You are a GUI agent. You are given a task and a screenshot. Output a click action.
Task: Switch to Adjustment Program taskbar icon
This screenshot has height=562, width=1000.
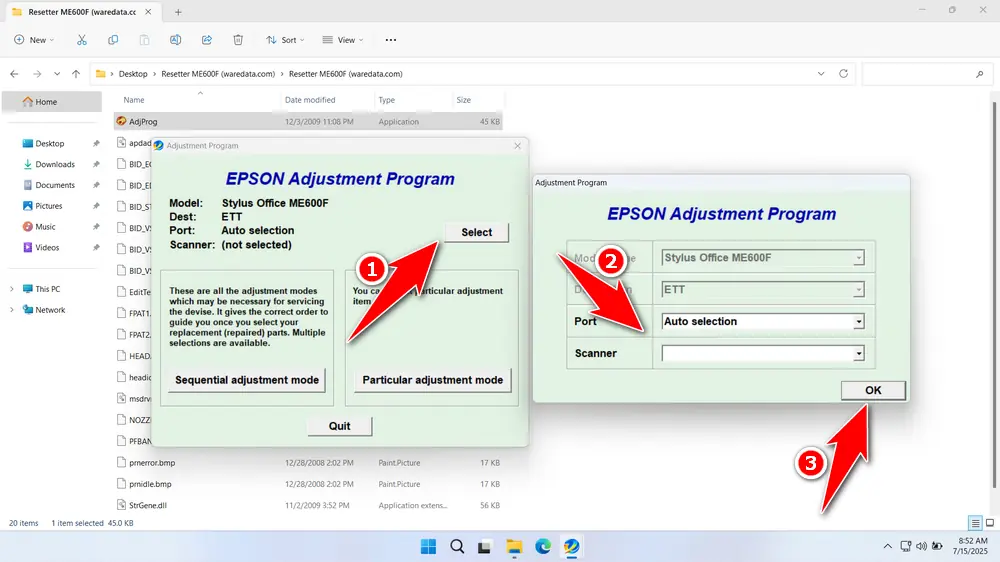coord(571,547)
